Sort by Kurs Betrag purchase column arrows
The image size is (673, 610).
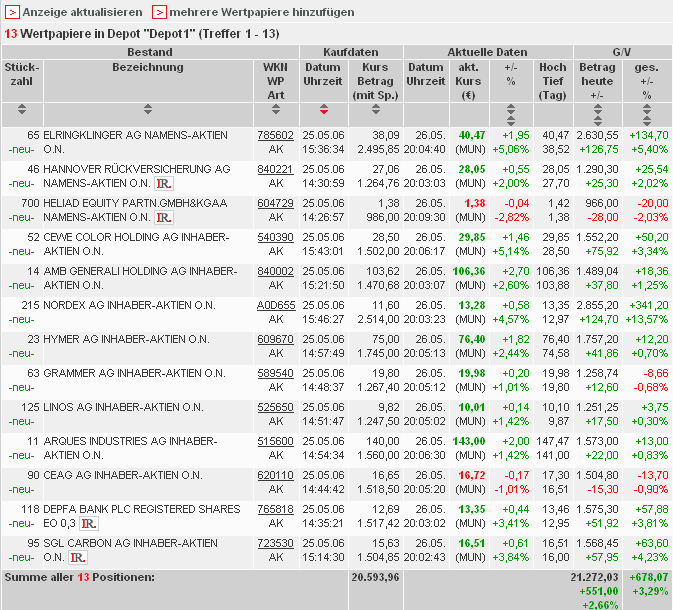[376, 109]
